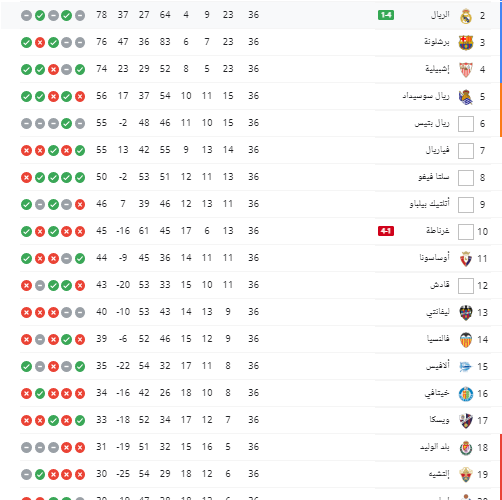Click the فياريال team name

tap(438, 150)
